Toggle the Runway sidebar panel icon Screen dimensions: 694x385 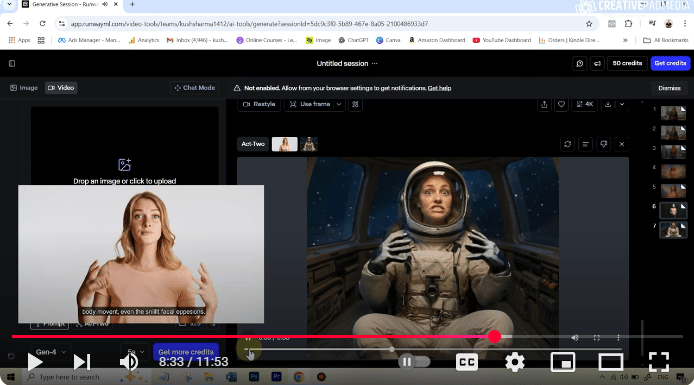coord(12,63)
